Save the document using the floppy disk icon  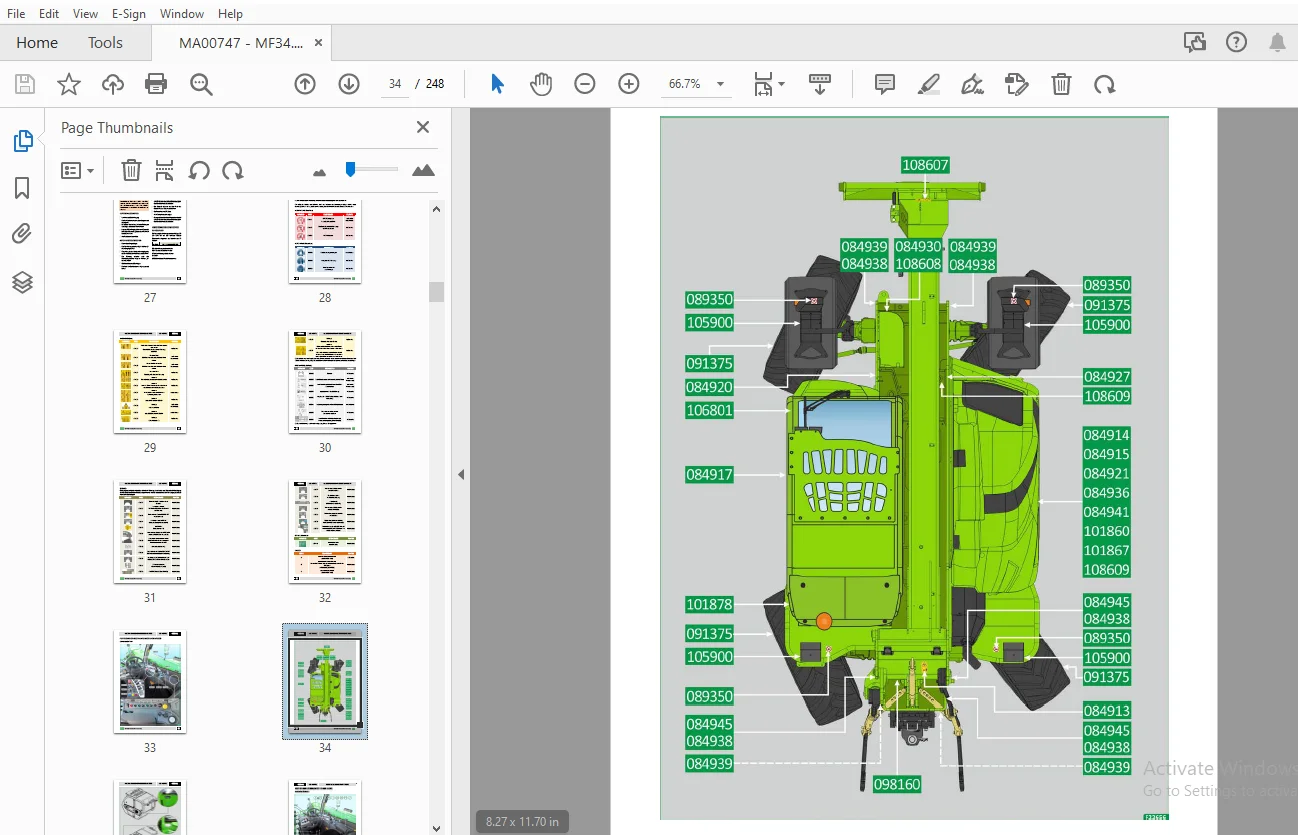click(24, 84)
